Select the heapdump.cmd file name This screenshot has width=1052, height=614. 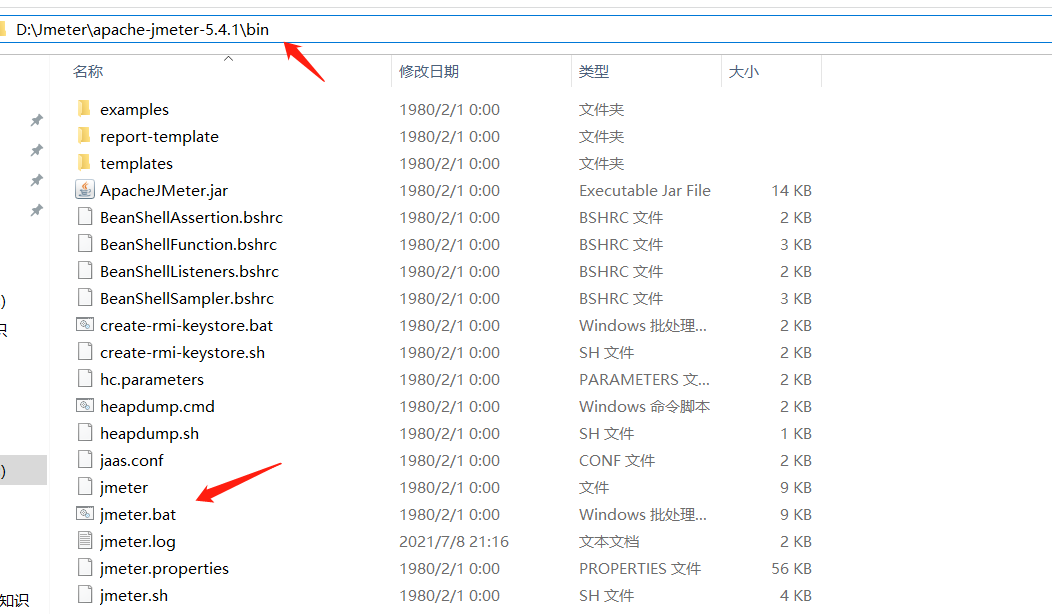(158, 407)
